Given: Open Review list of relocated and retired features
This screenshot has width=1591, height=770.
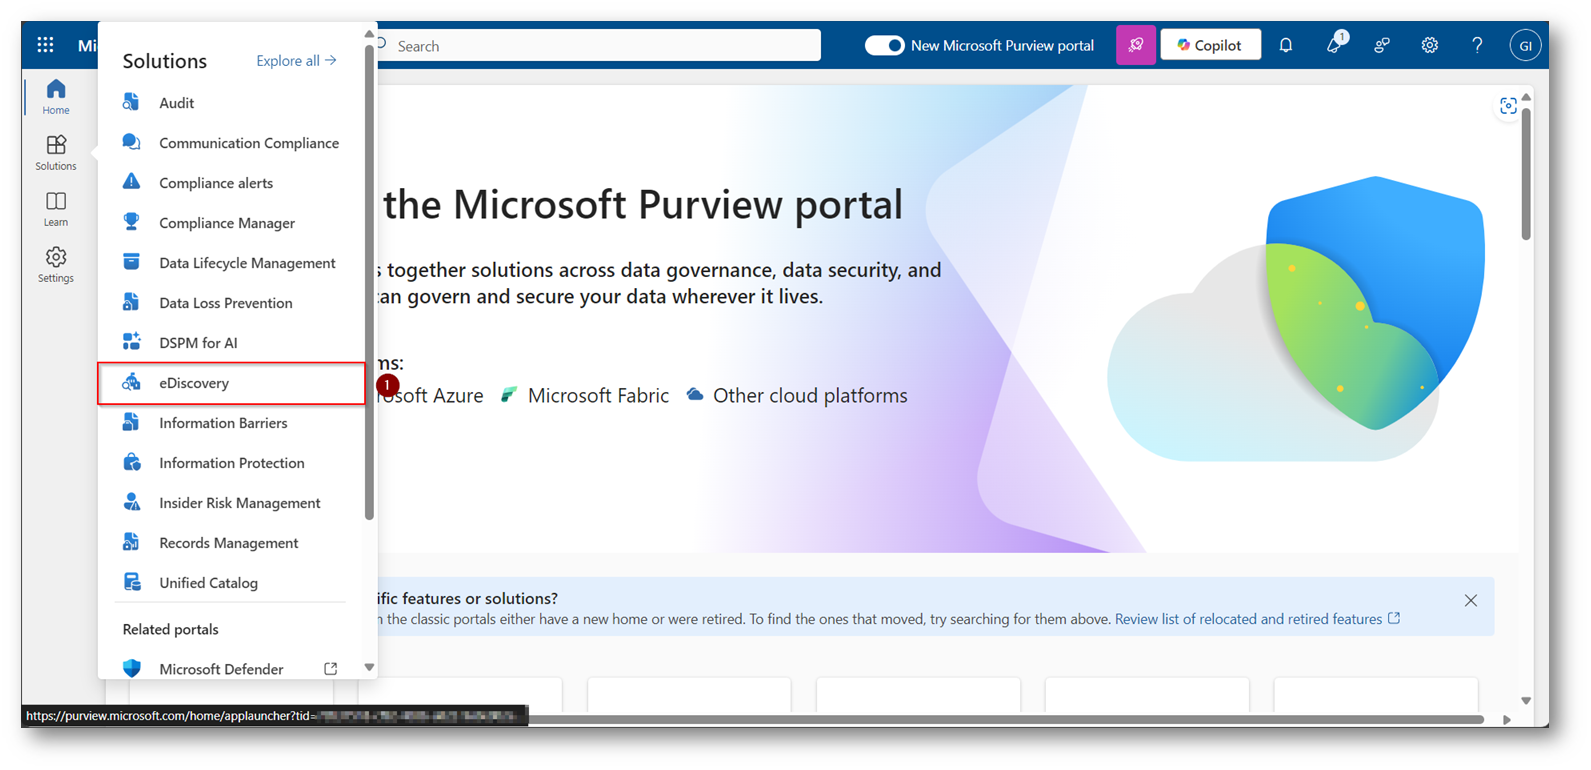Looking at the screenshot, I should point(1257,619).
